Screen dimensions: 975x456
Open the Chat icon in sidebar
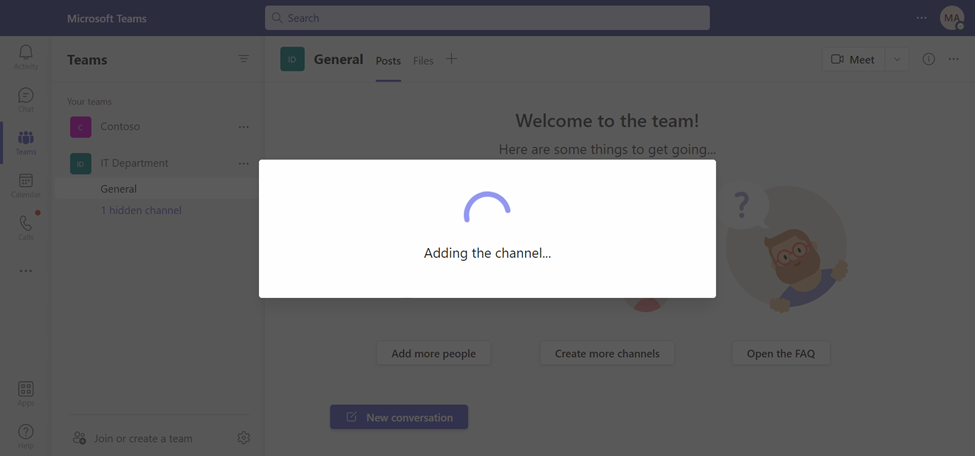tap(25, 95)
